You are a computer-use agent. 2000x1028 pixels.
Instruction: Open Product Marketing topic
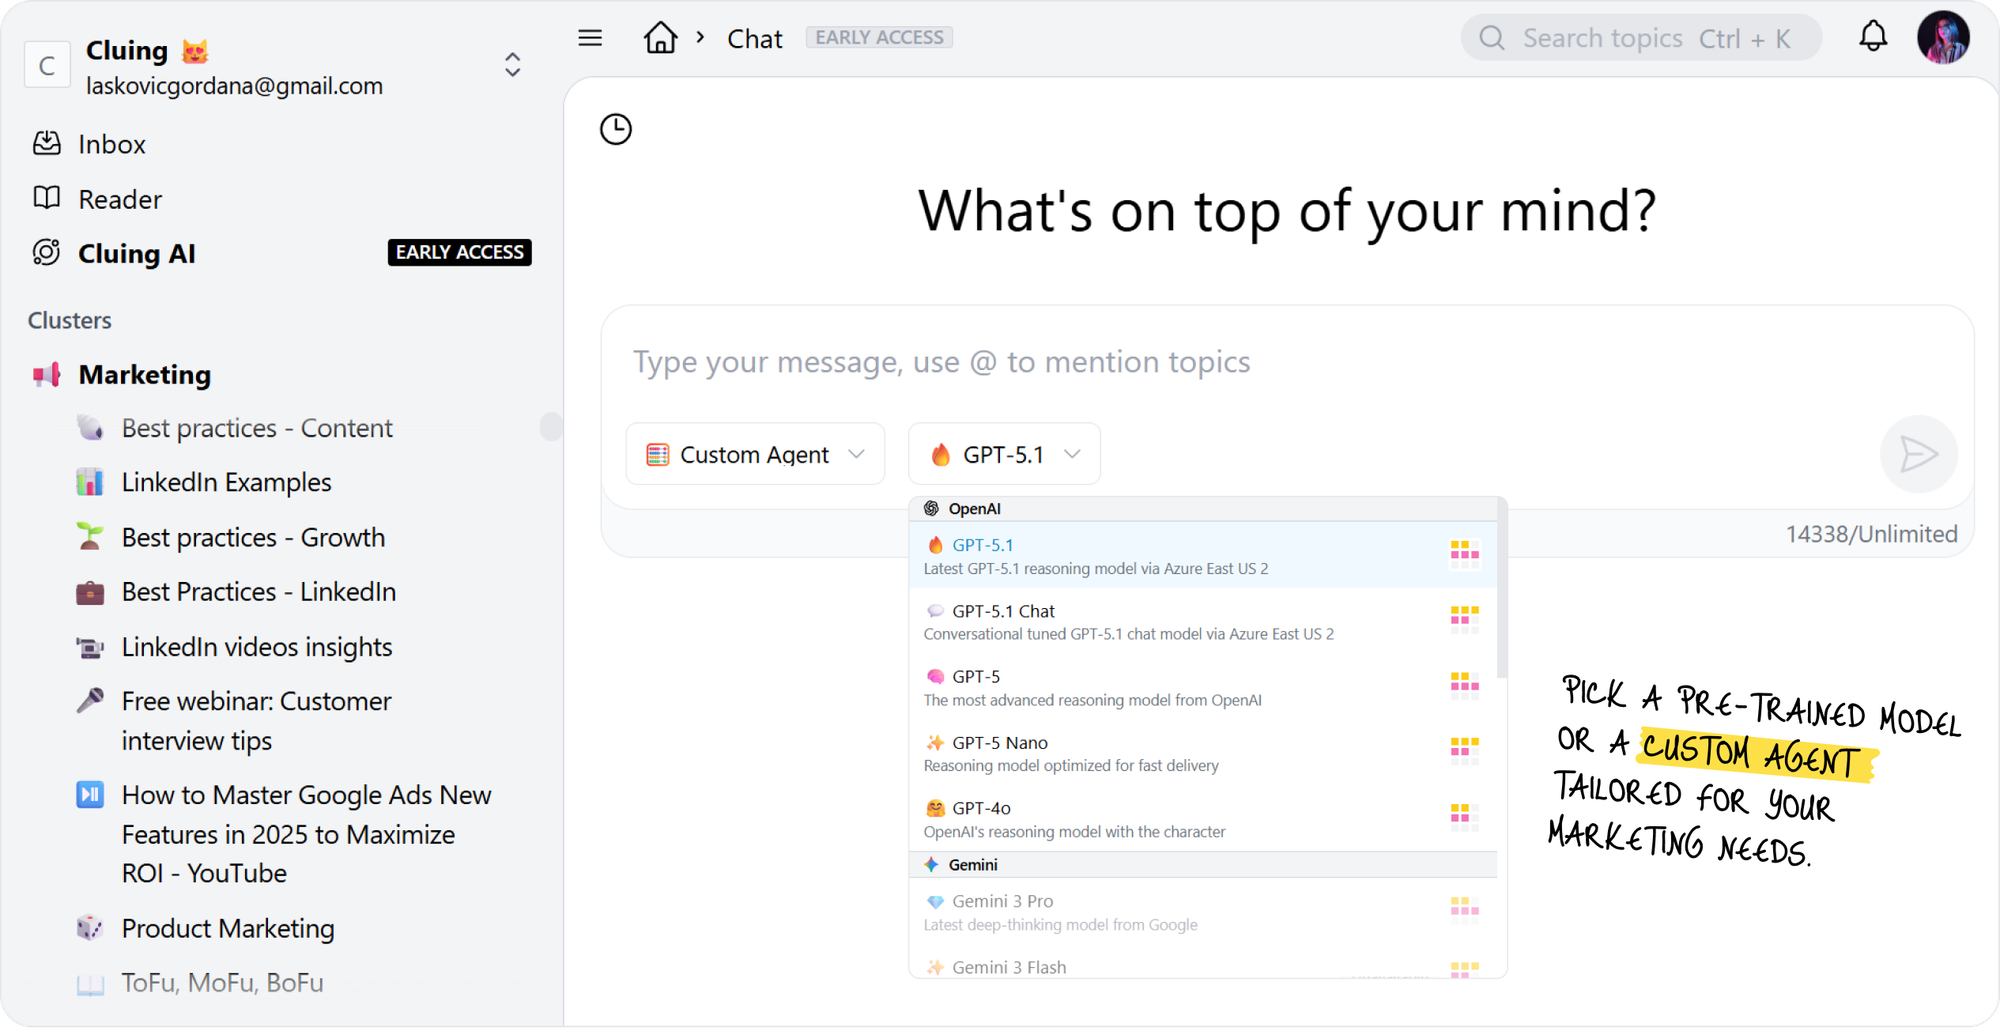228,928
